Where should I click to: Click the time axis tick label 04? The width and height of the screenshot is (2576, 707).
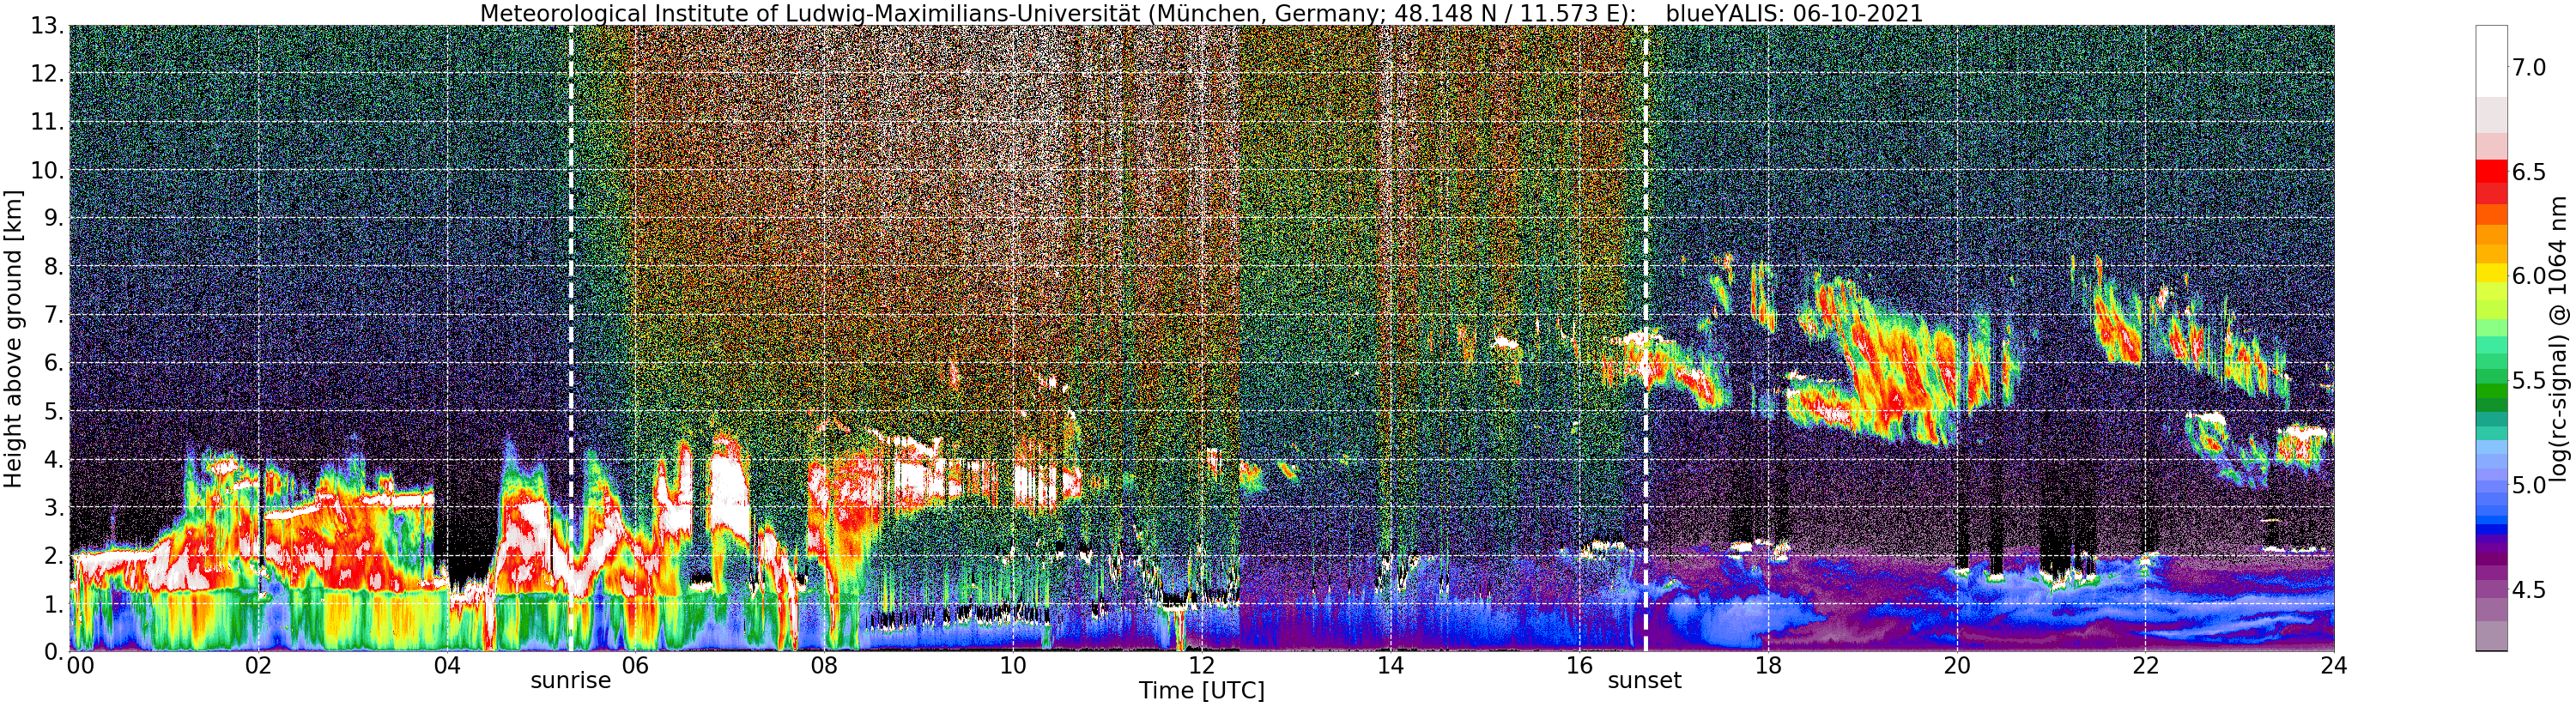click(x=447, y=665)
